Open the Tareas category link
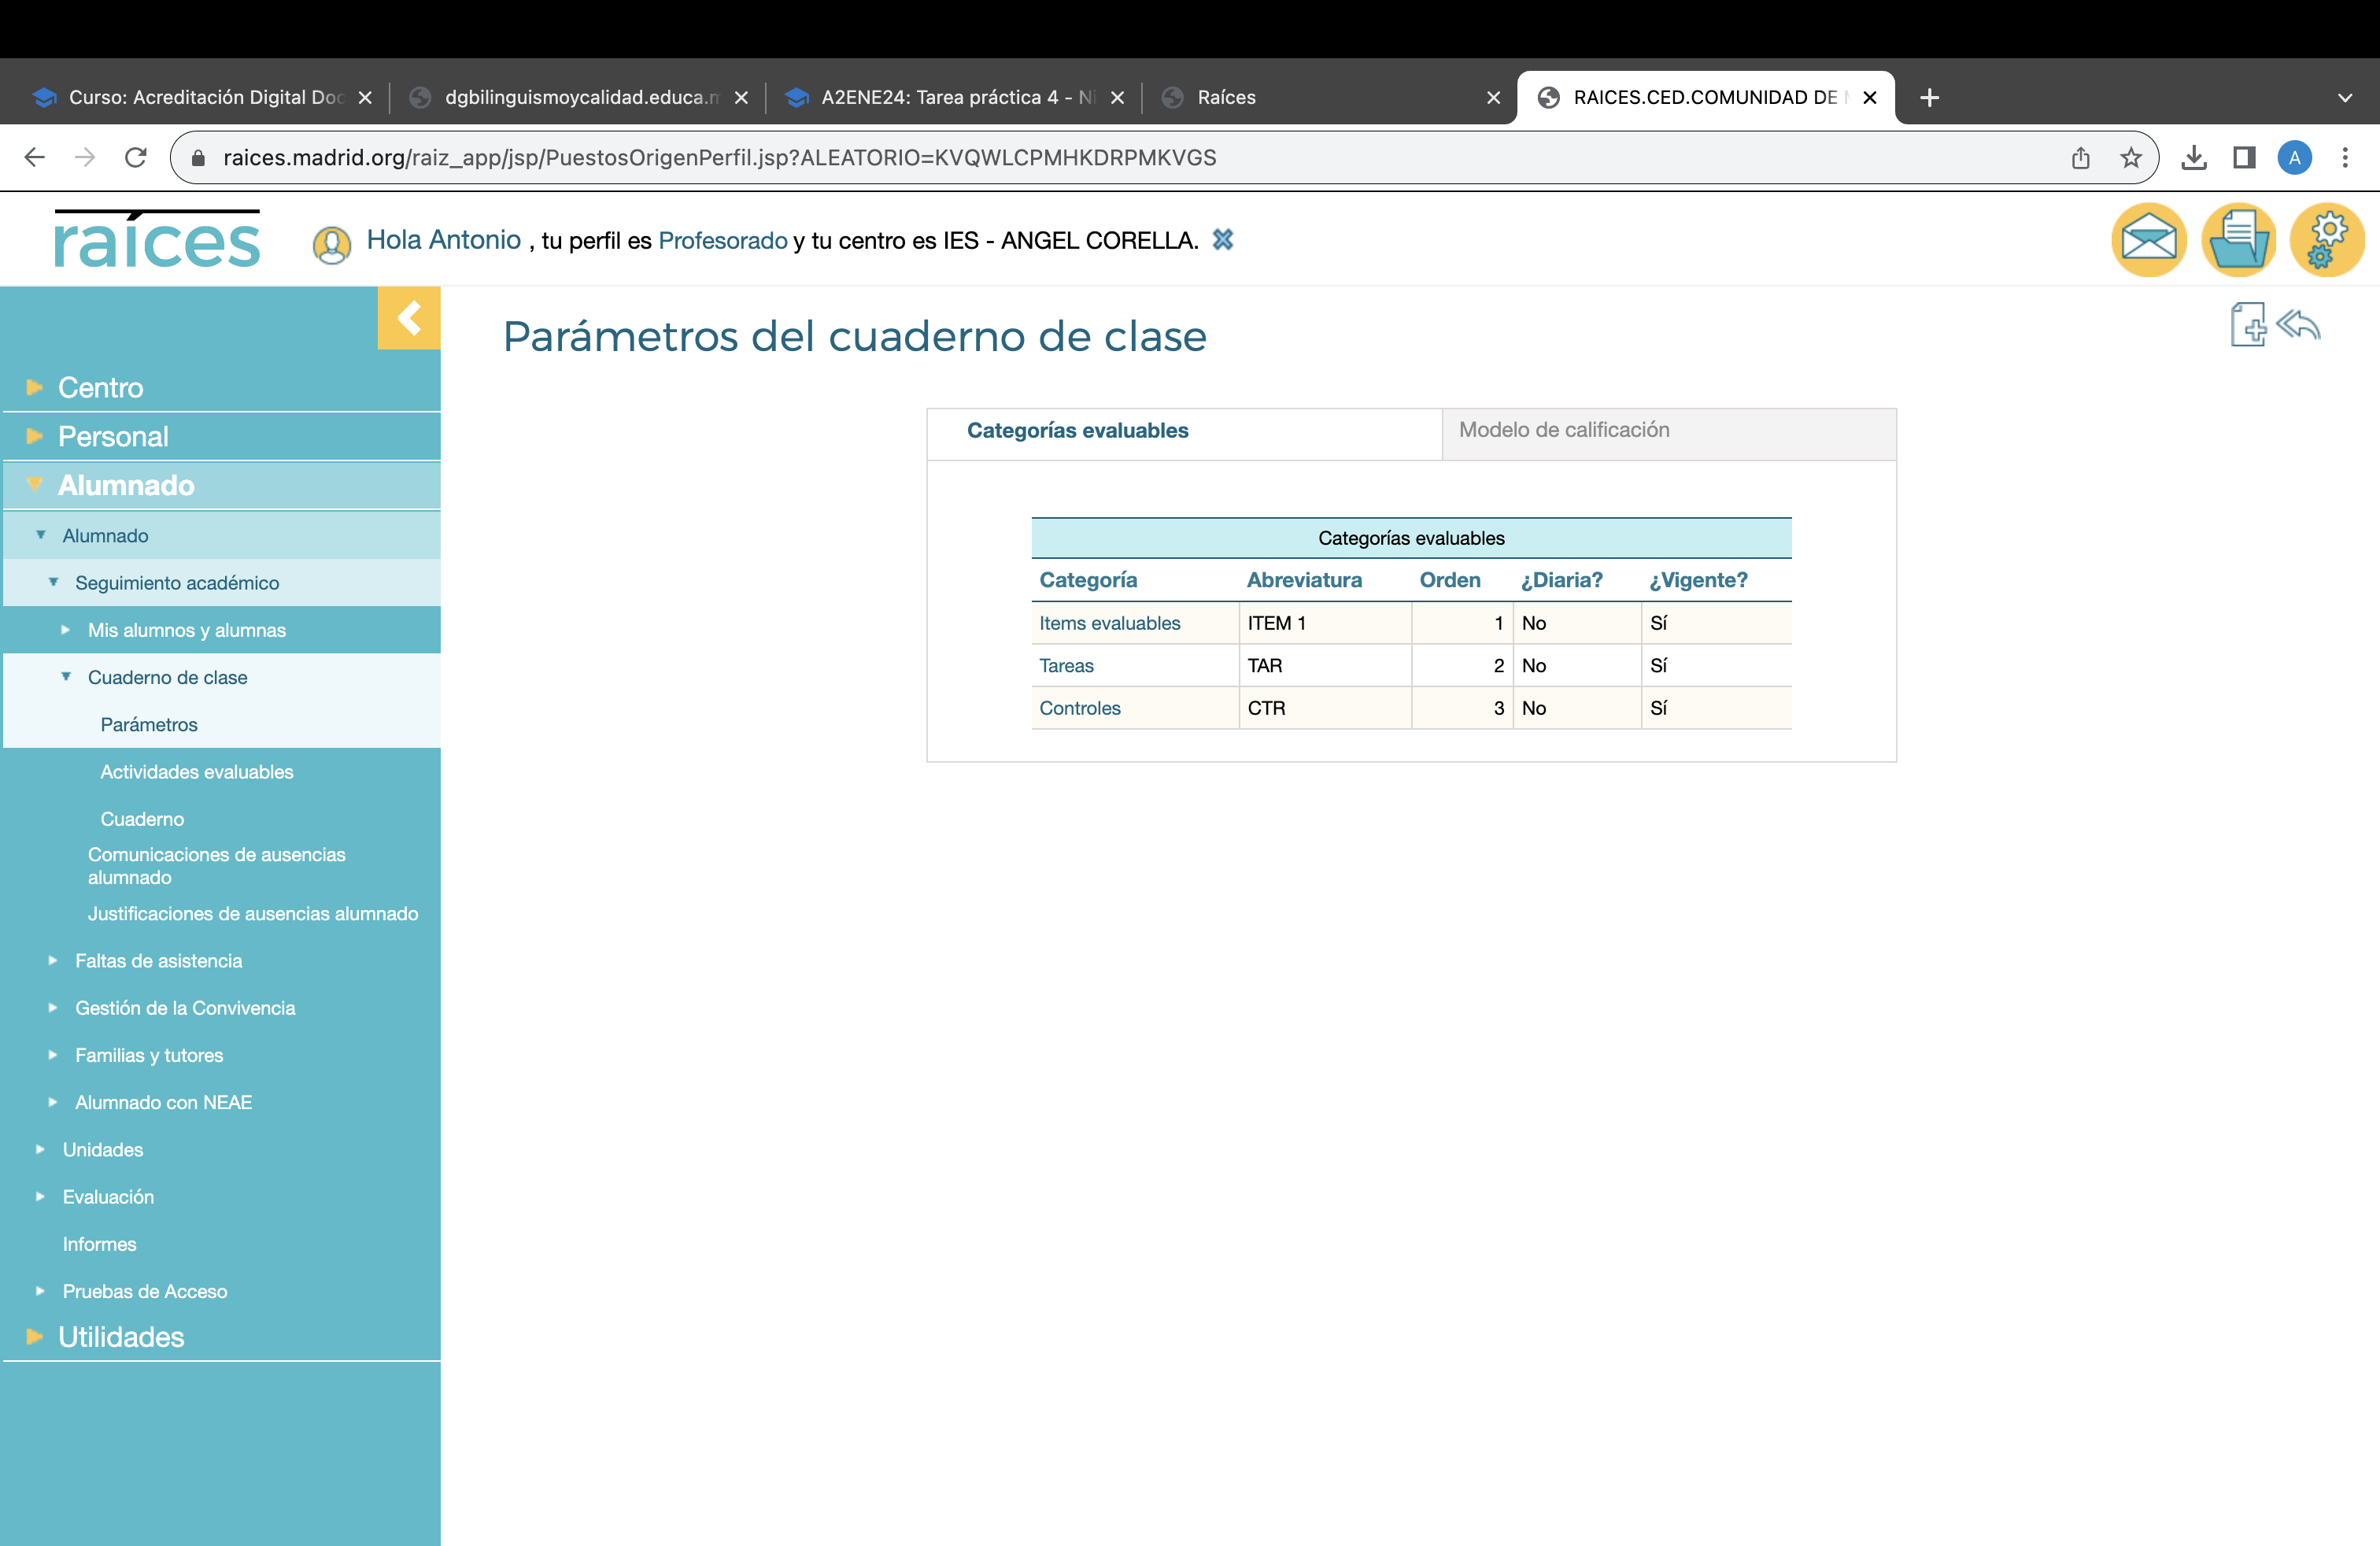 1066,666
